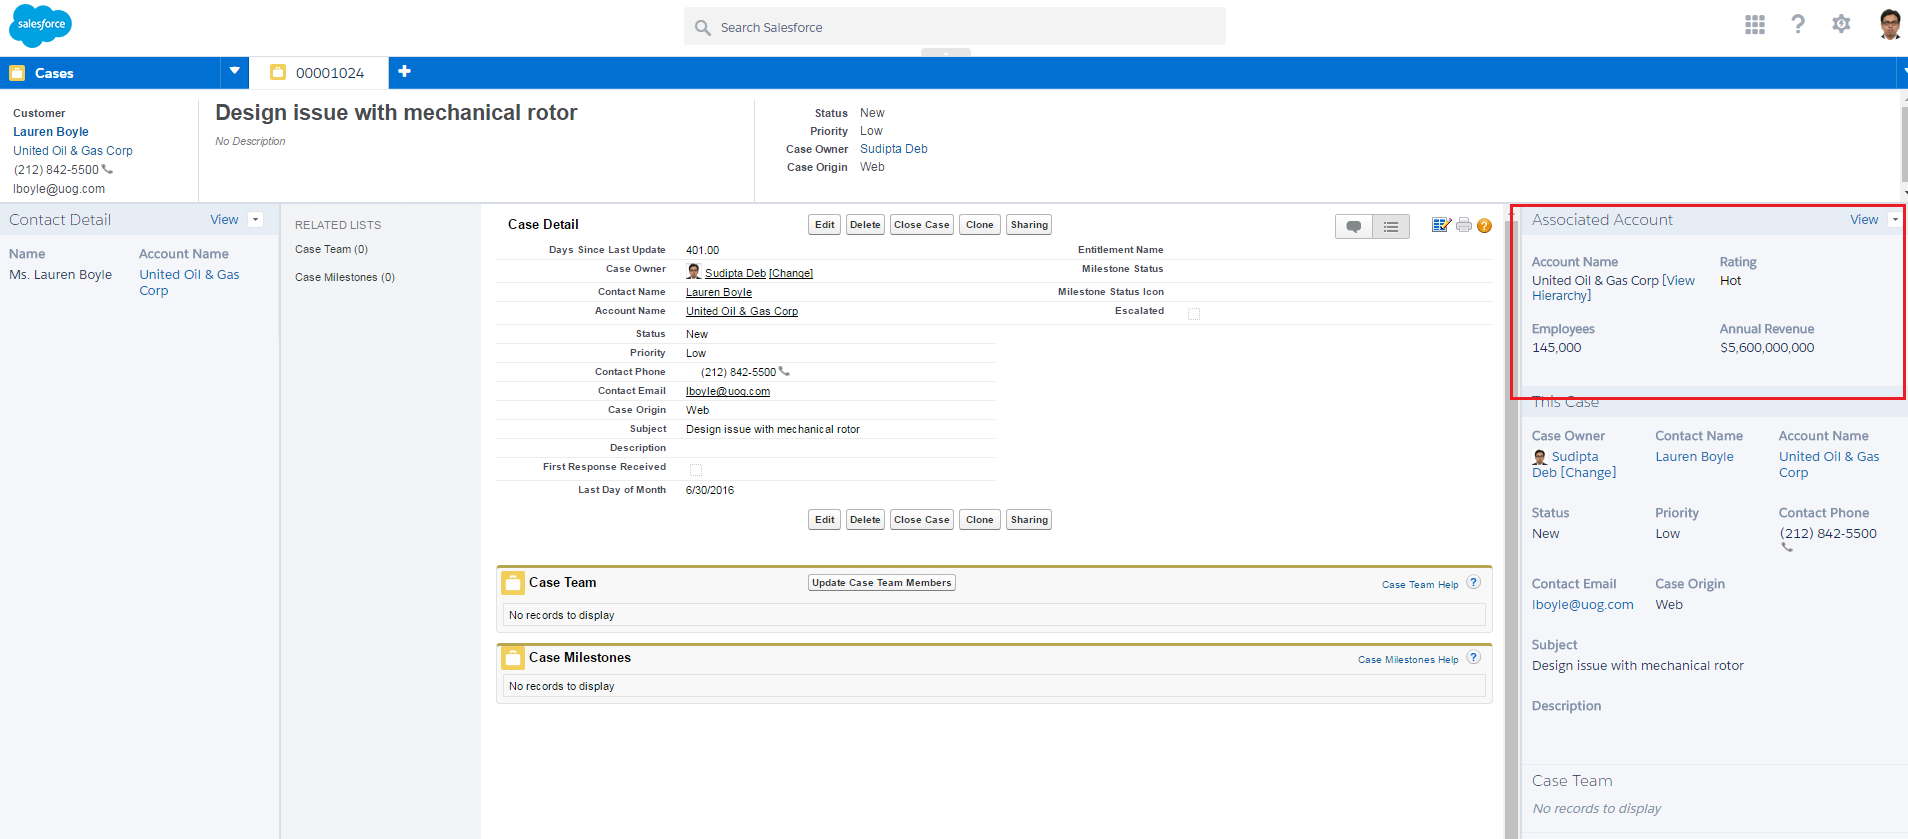Click the Case Team Help question mark icon

[x=1473, y=583]
